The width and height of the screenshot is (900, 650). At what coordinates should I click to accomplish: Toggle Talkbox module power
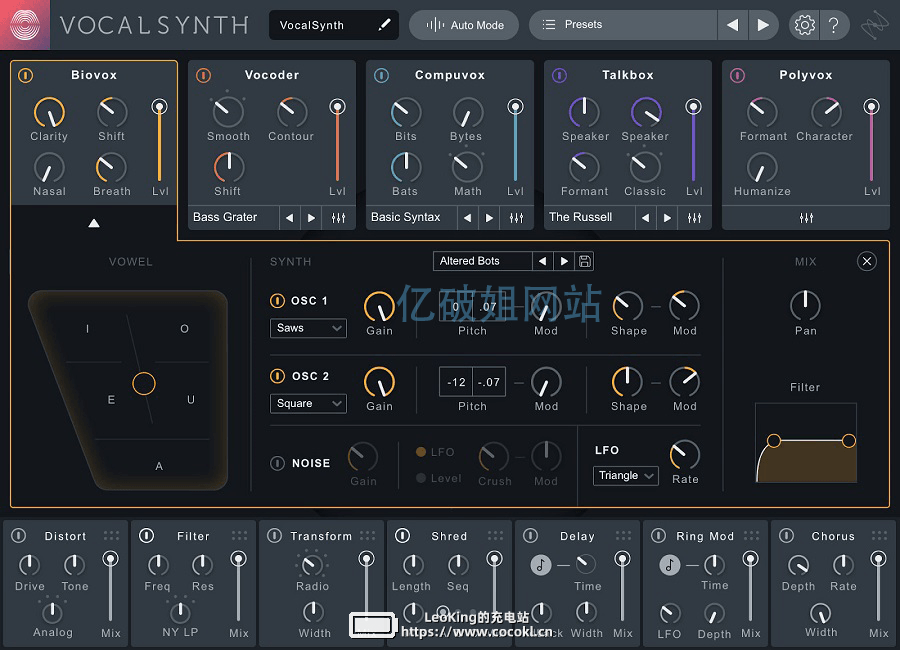[559, 75]
